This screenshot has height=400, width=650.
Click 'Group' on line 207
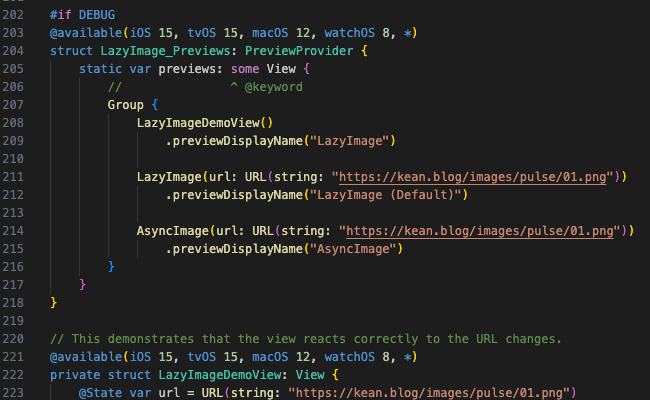[x=126, y=105]
